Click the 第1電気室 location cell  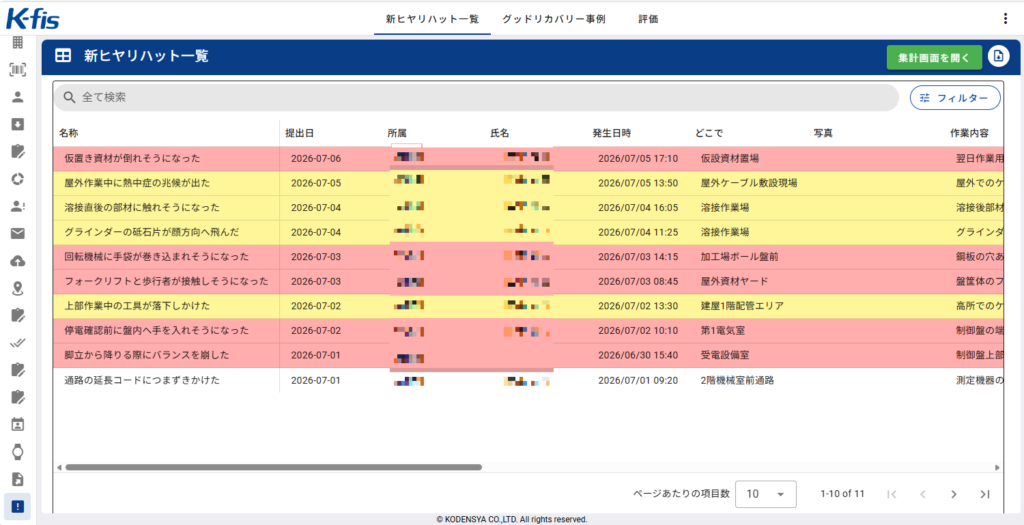723,330
